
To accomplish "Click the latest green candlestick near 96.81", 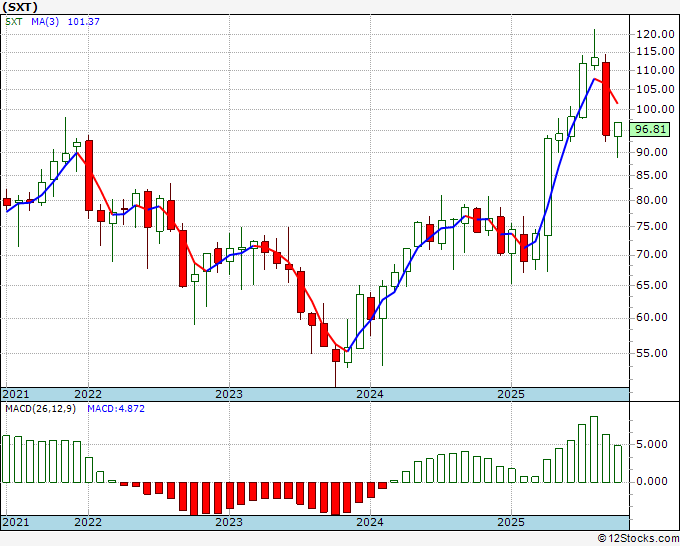I will click(618, 129).
